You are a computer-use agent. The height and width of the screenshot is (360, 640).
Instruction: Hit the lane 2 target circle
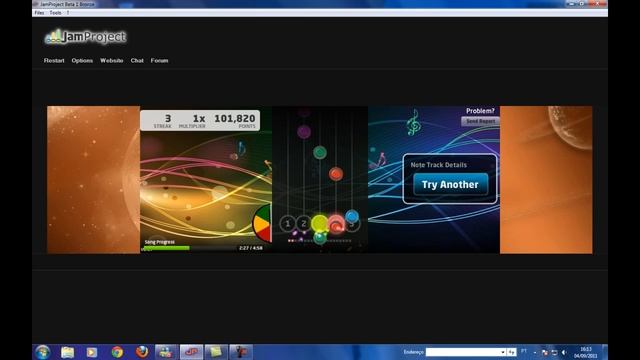point(303,223)
